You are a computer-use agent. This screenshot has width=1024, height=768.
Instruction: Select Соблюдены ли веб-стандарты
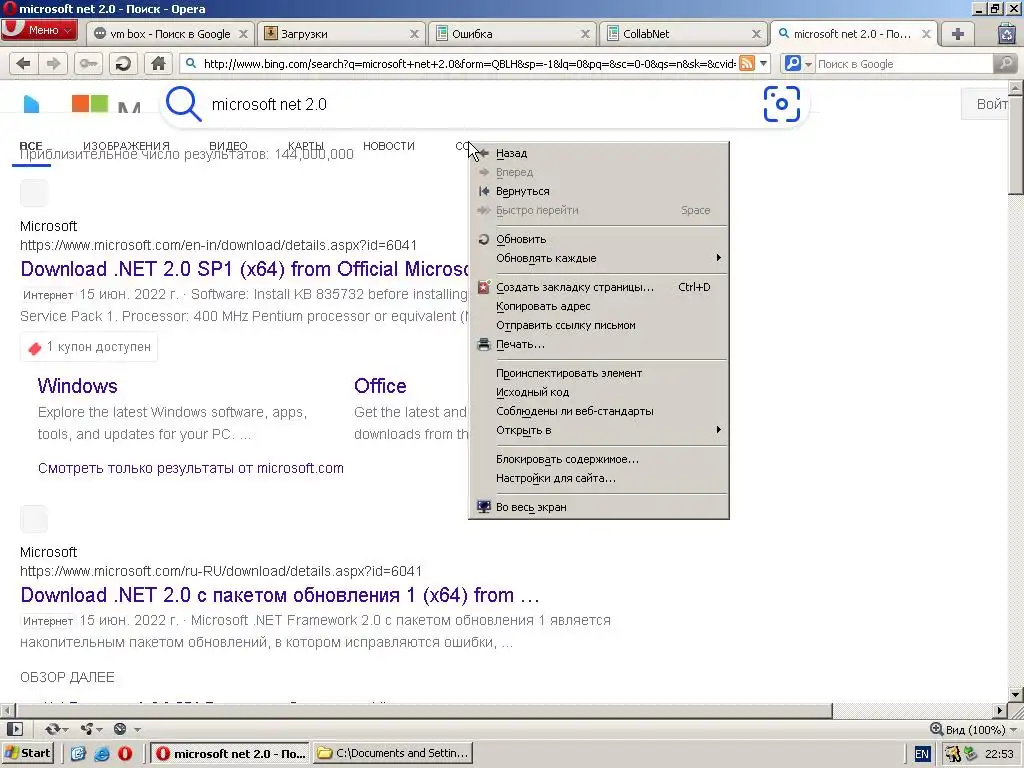pos(598,411)
